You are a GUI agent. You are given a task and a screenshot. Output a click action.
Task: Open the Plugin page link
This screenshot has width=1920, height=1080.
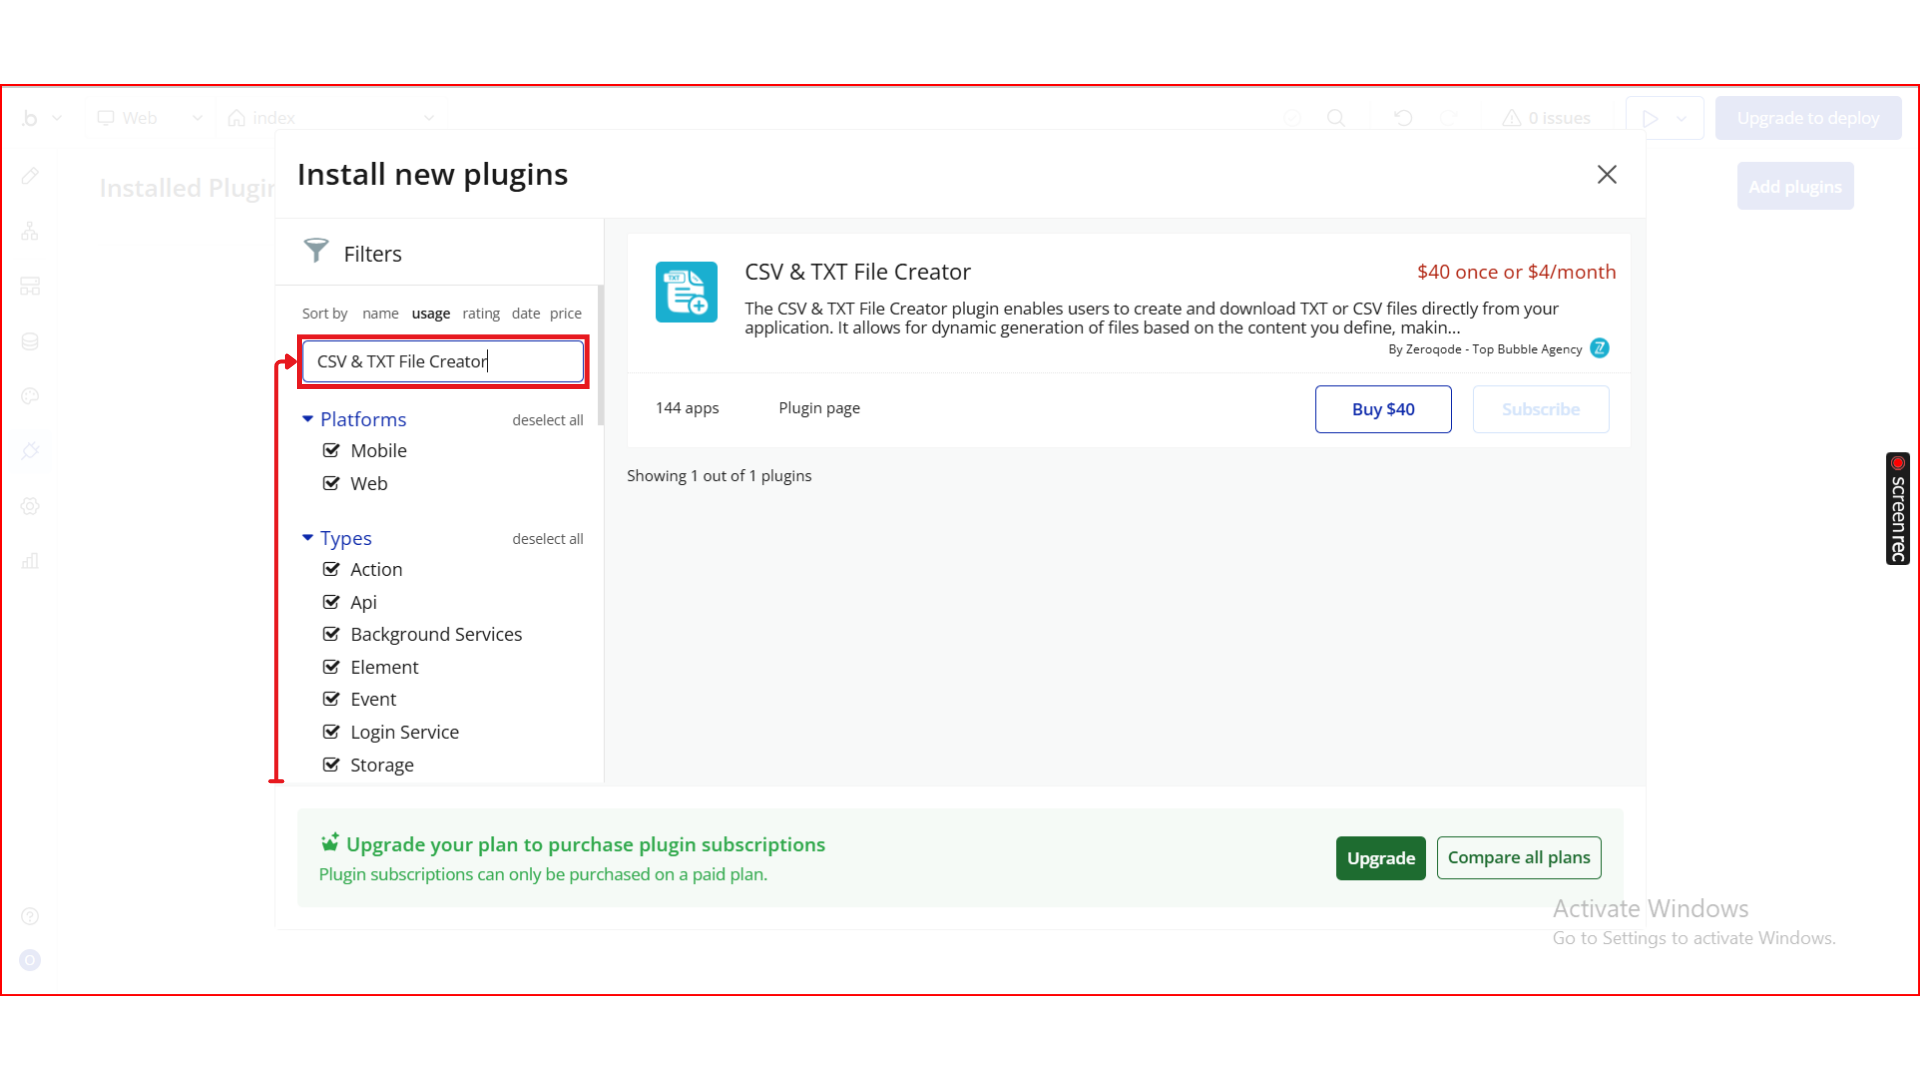(x=819, y=408)
